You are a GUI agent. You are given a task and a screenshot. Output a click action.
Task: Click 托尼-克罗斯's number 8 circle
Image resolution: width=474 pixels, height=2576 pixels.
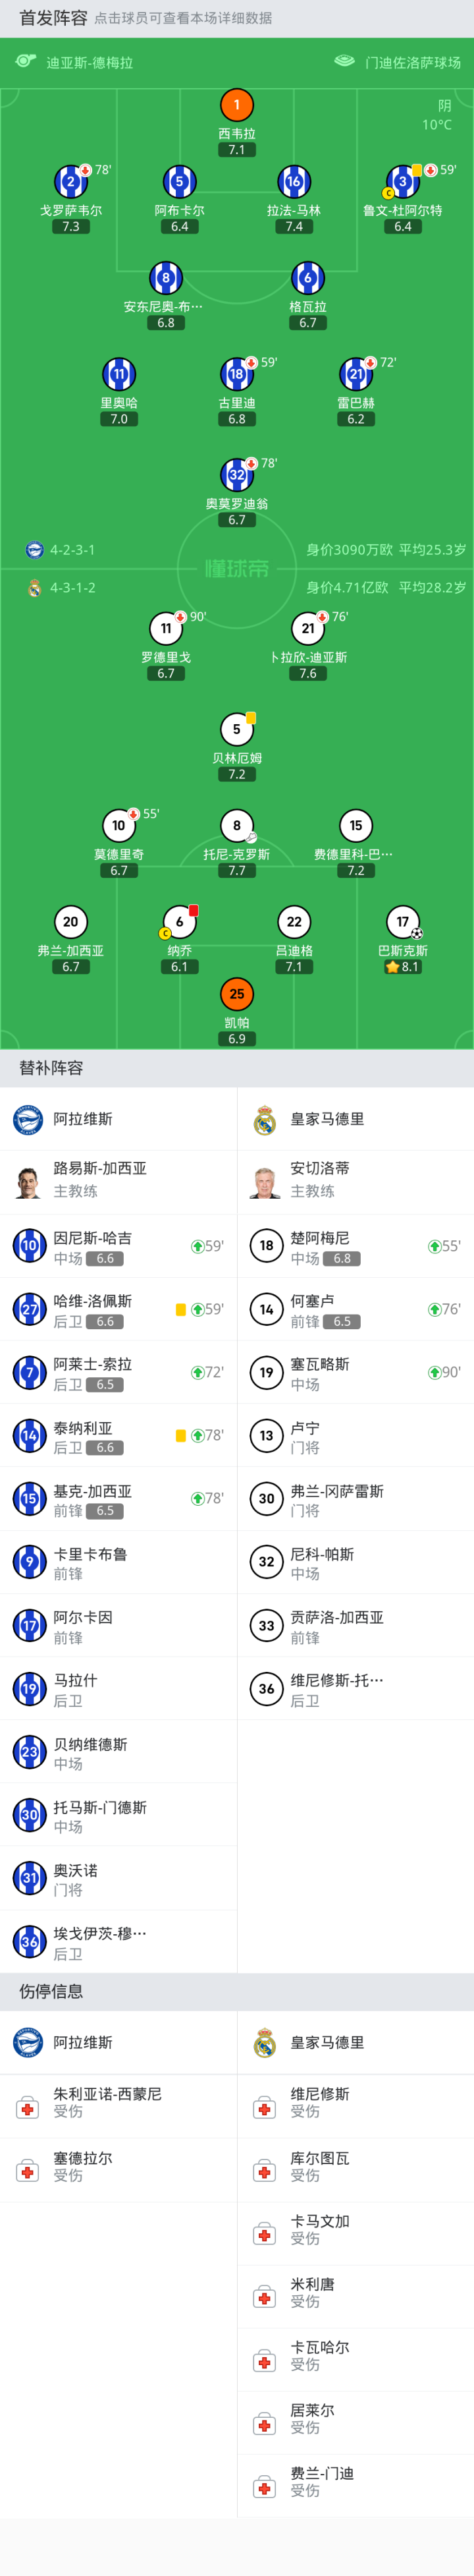click(x=237, y=825)
